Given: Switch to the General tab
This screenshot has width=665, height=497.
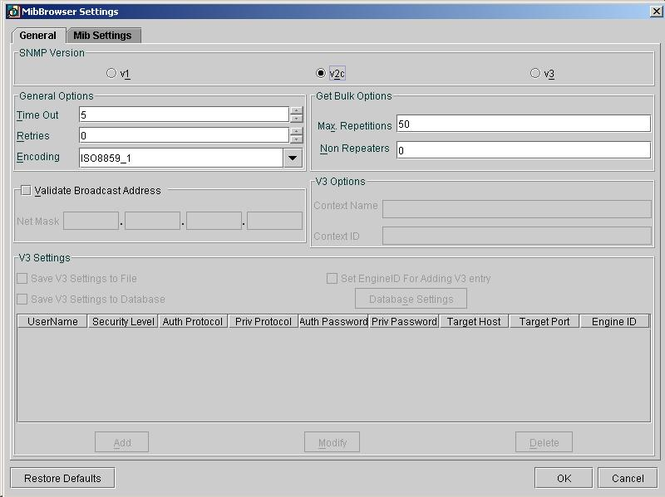Looking at the screenshot, I should (38, 35).
